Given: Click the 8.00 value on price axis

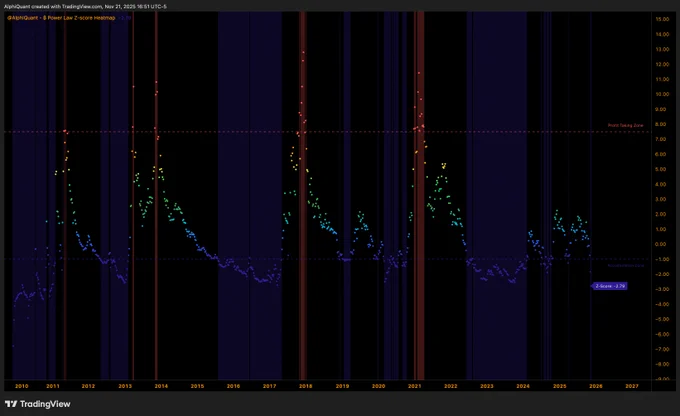Looking at the screenshot, I should click(662, 124).
